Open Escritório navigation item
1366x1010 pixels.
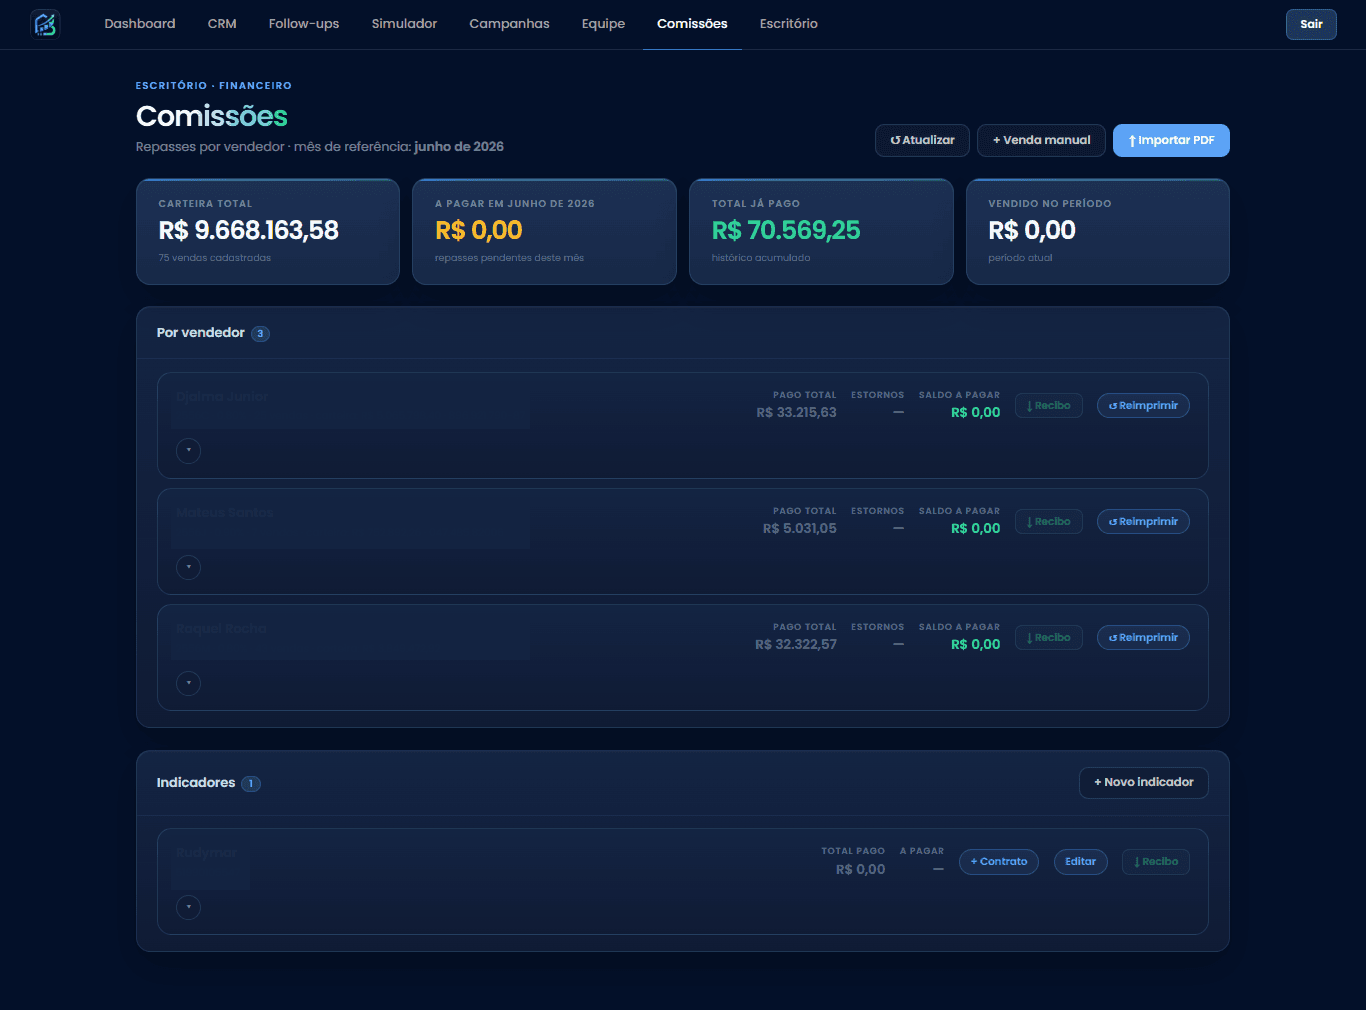coord(788,24)
